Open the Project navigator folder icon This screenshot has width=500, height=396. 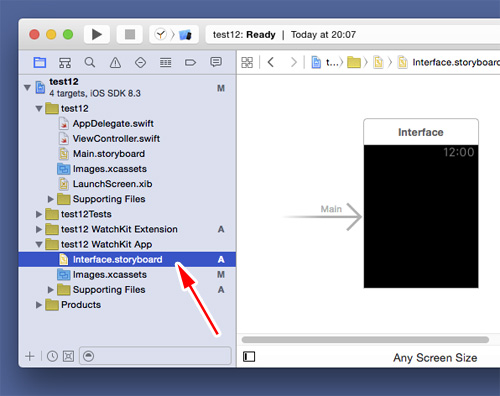point(40,62)
